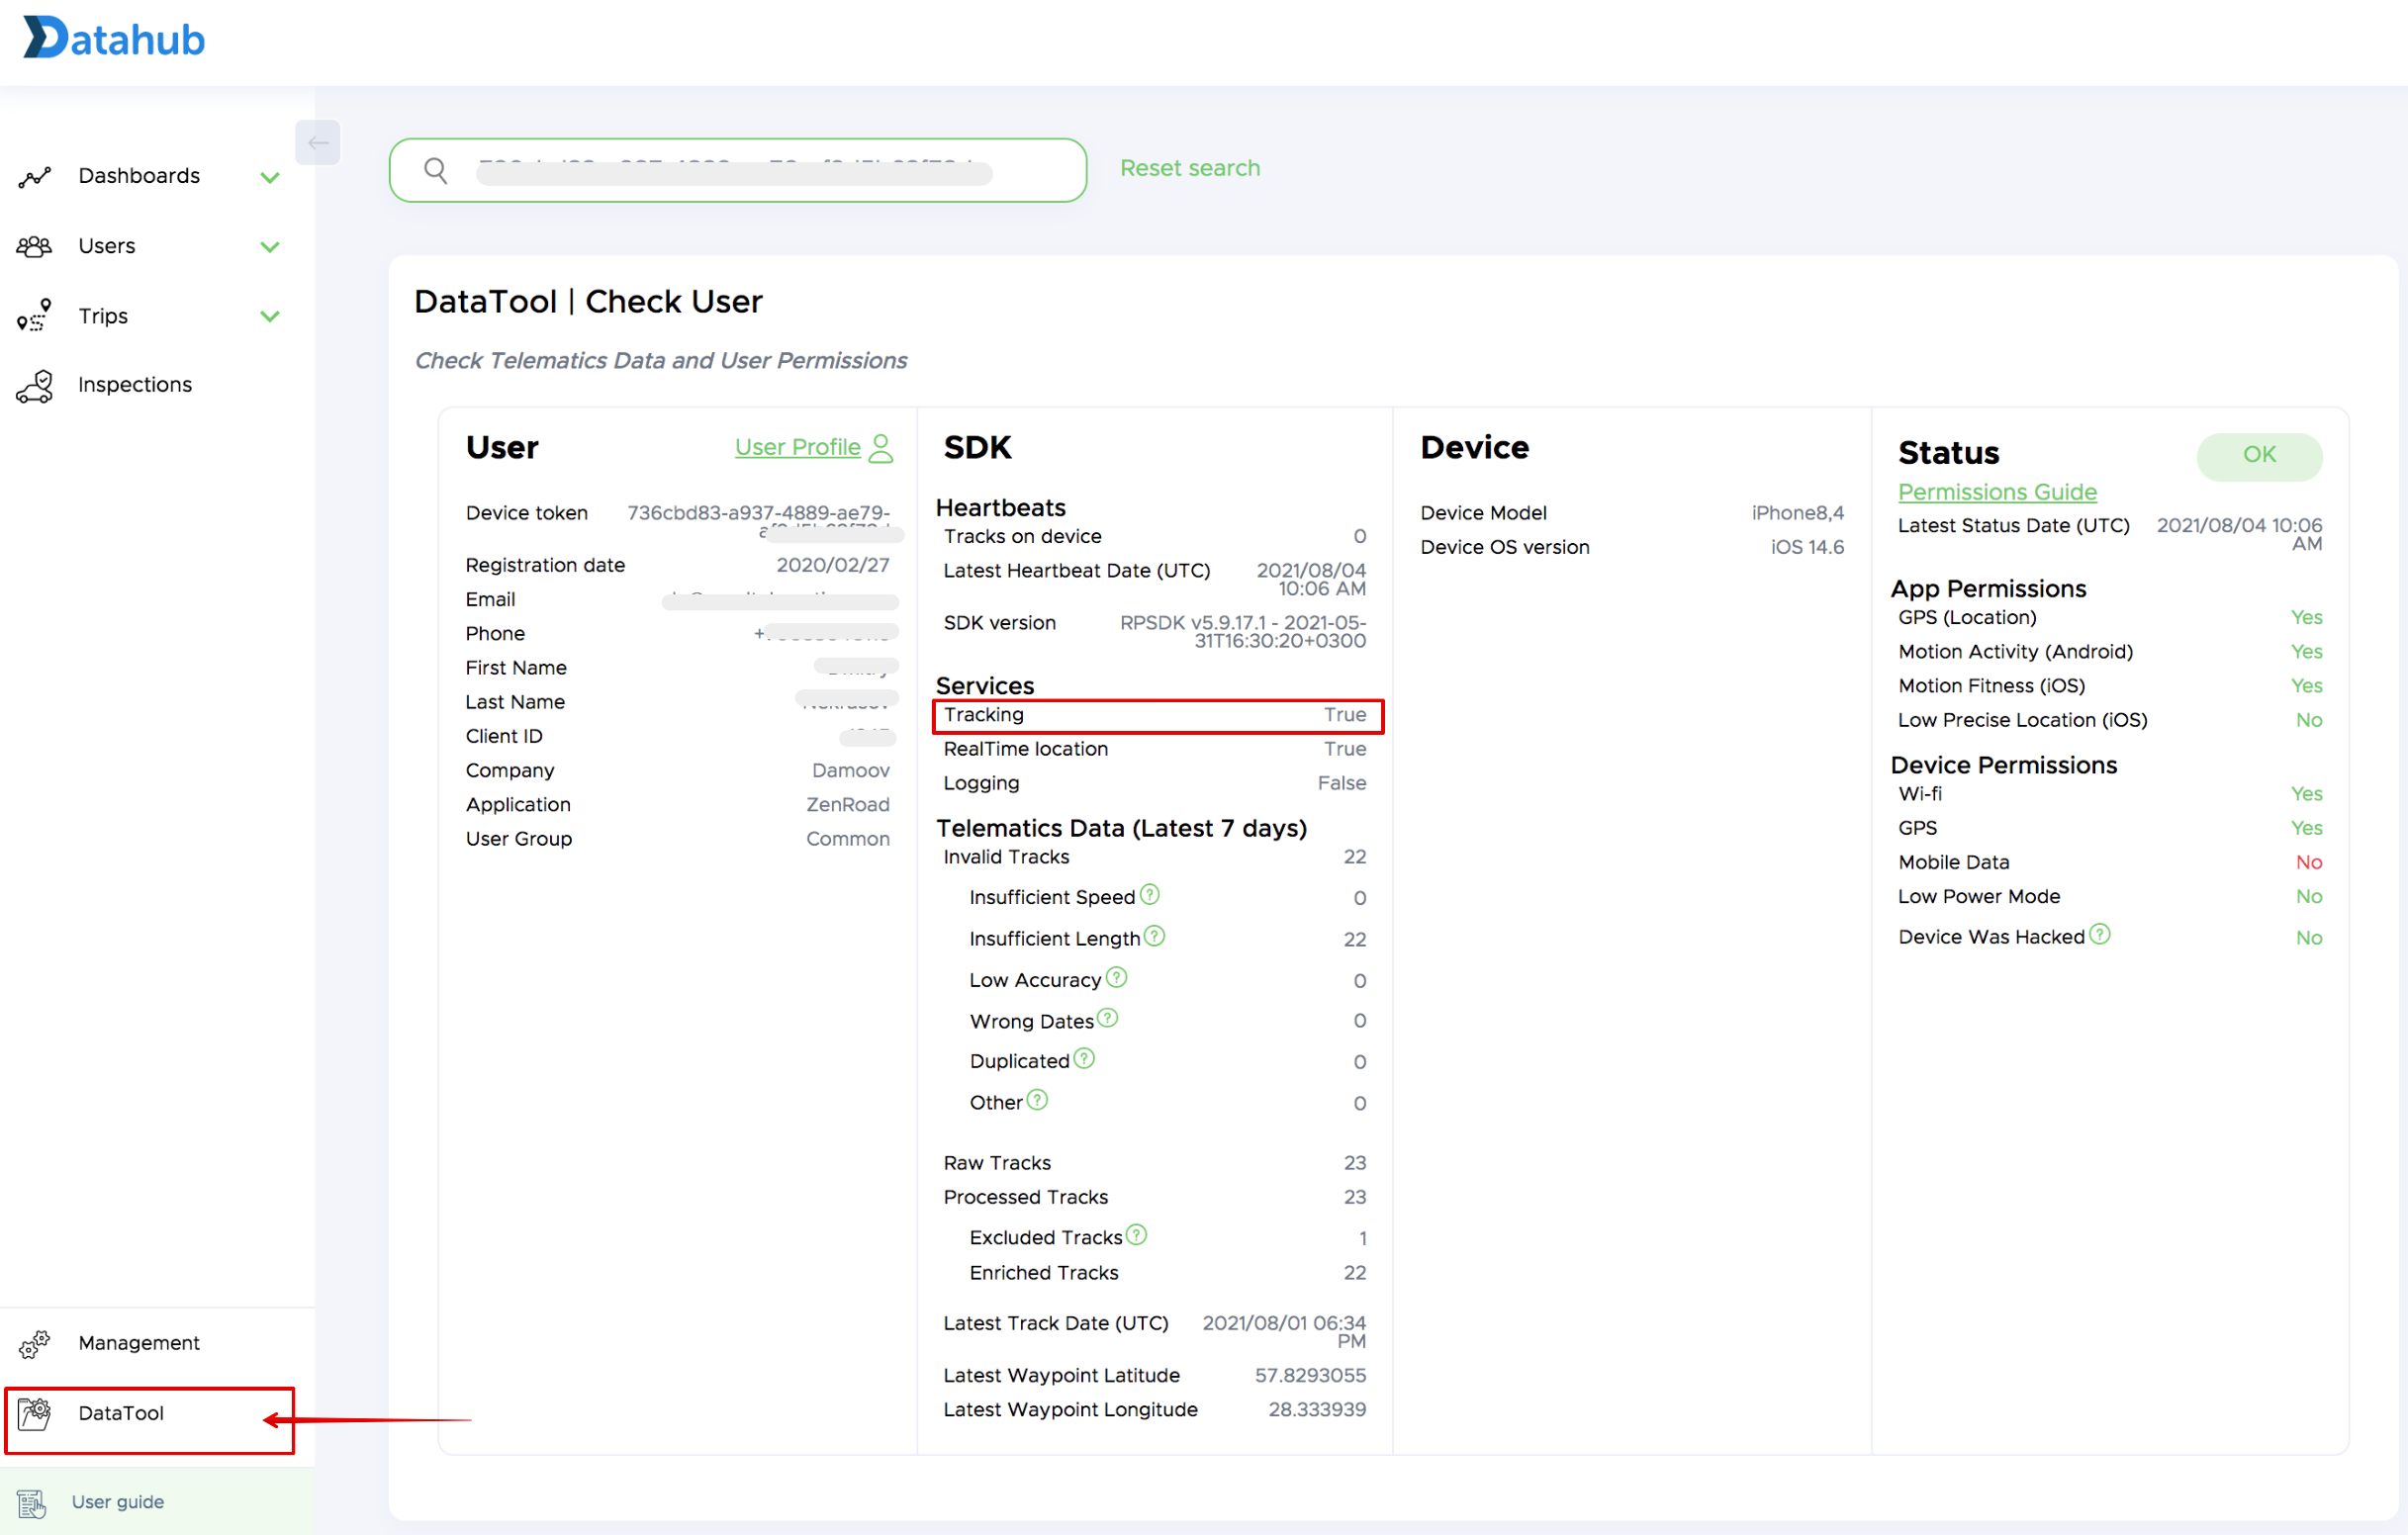Screen dimensions: 2408x1535
Task: Click the DataTool icon in sidebar
Action: click(x=34, y=1414)
